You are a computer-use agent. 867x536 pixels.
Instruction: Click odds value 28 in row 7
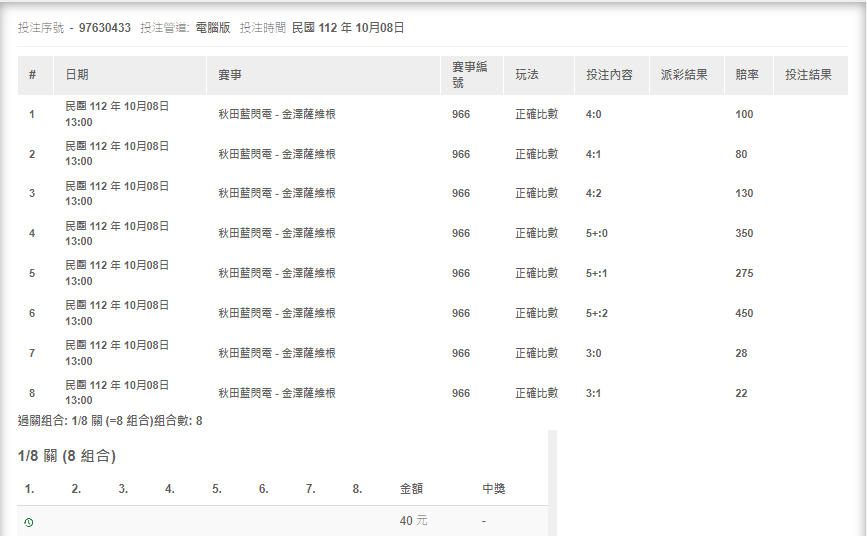pyautogui.click(x=741, y=353)
